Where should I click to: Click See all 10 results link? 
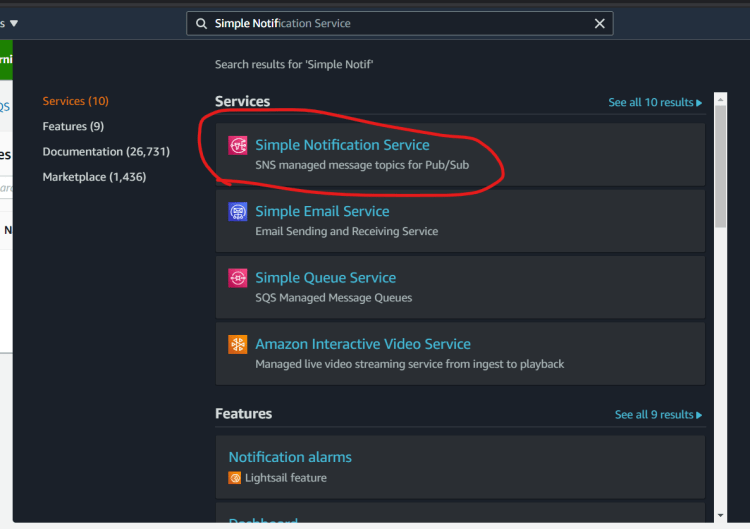(655, 102)
